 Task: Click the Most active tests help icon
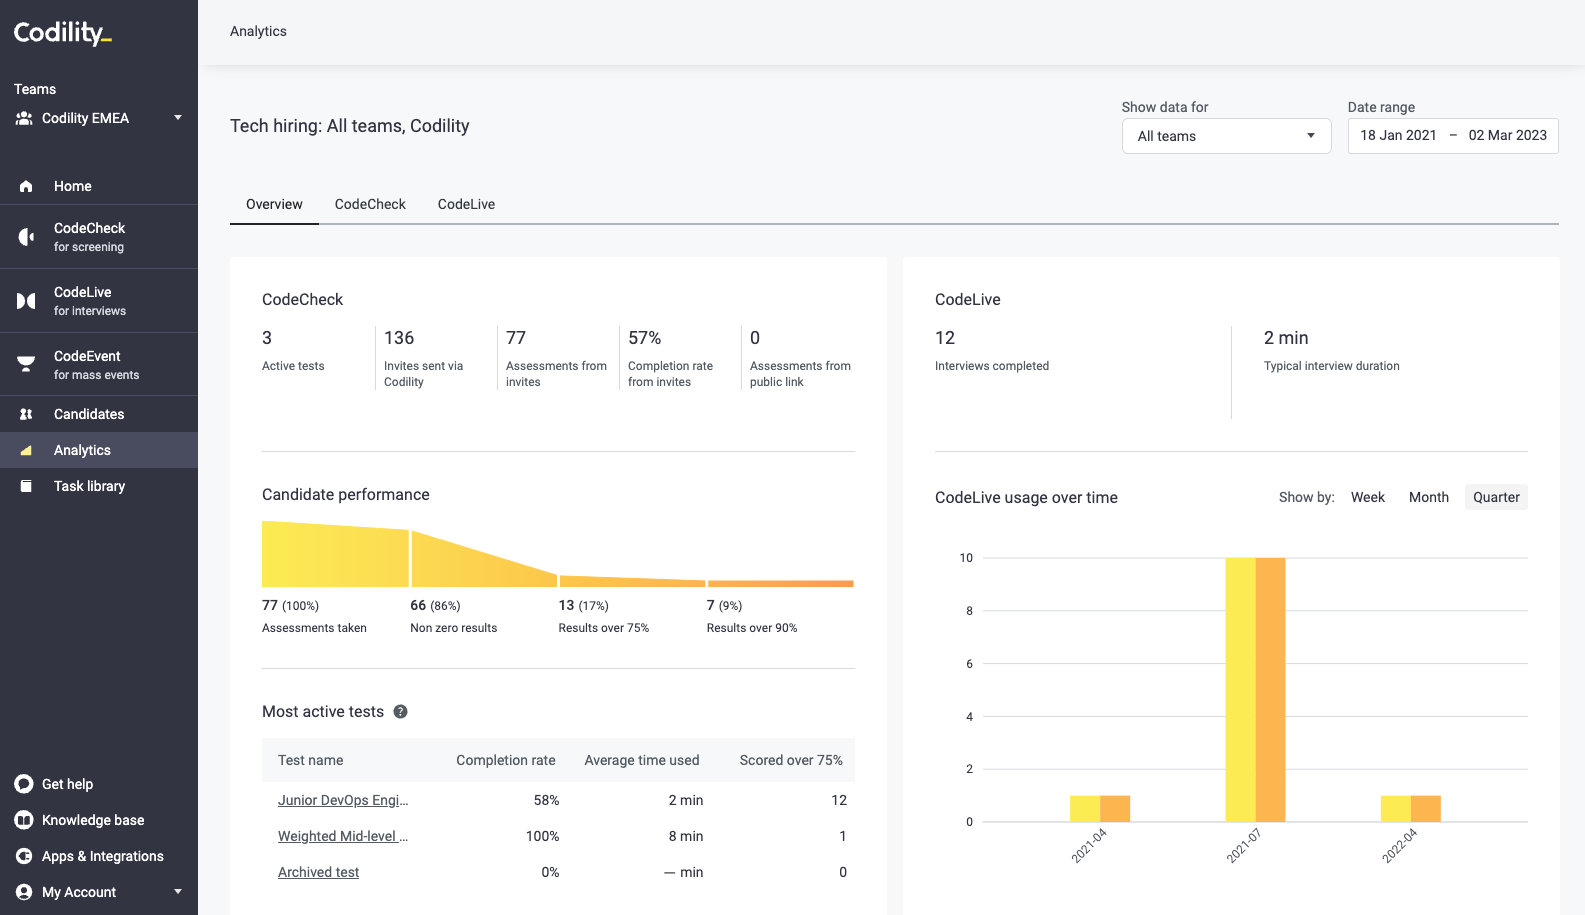pos(400,712)
